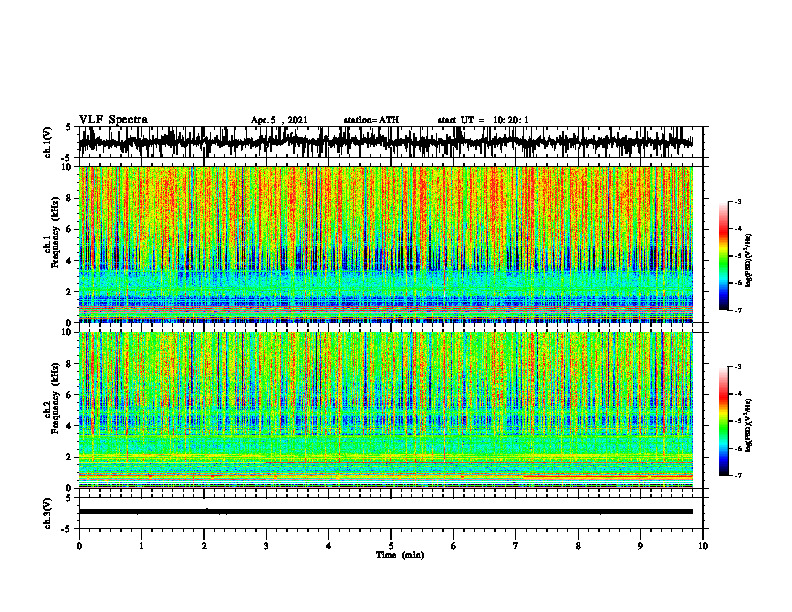Click the "10" kHz tick of ch.2 spectrogram

pyautogui.click(x=68, y=332)
